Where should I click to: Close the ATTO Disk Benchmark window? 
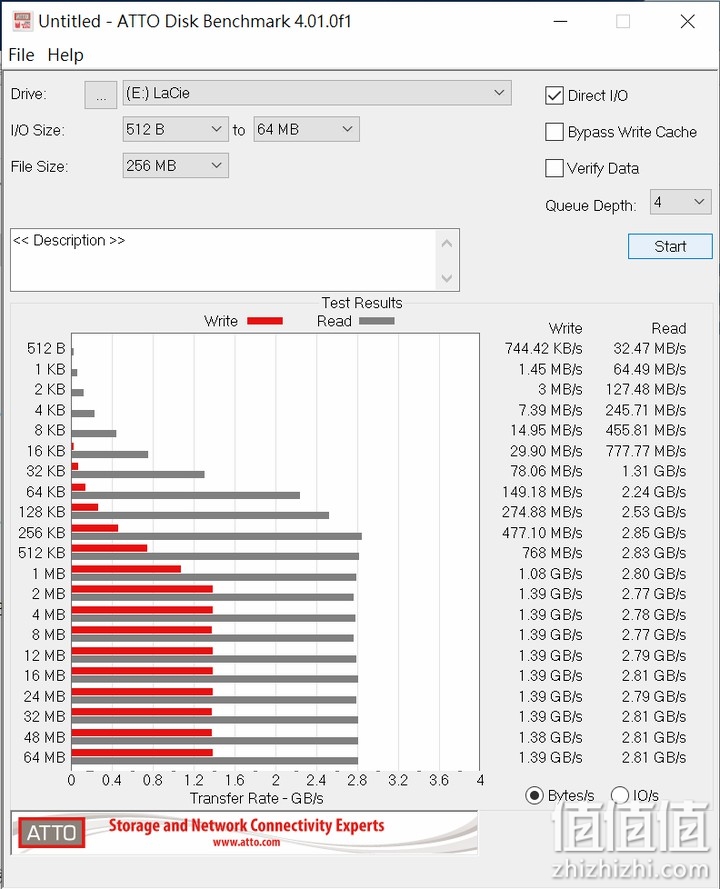pyautogui.click(x=687, y=22)
